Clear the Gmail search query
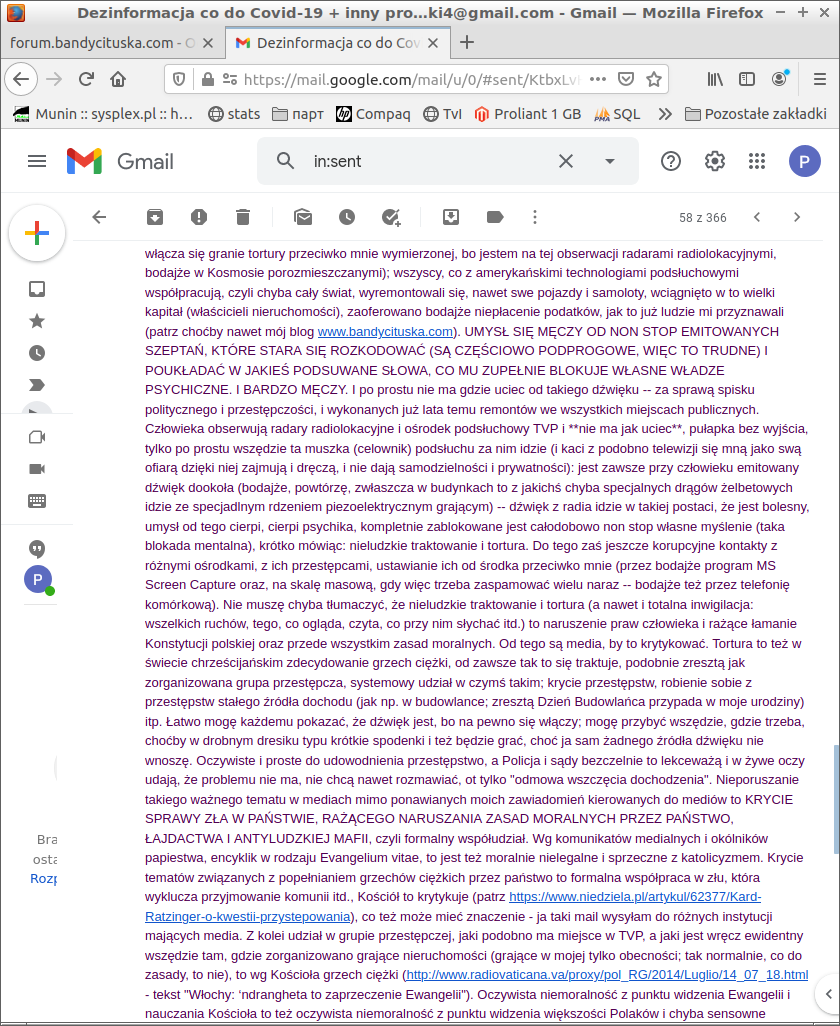This screenshot has height=1026, width=840. 566,161
